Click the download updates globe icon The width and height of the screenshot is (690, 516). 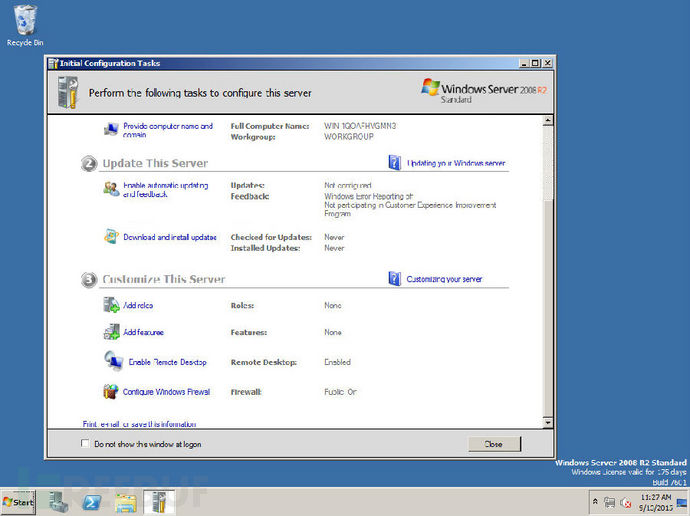(x=111, y=237)
